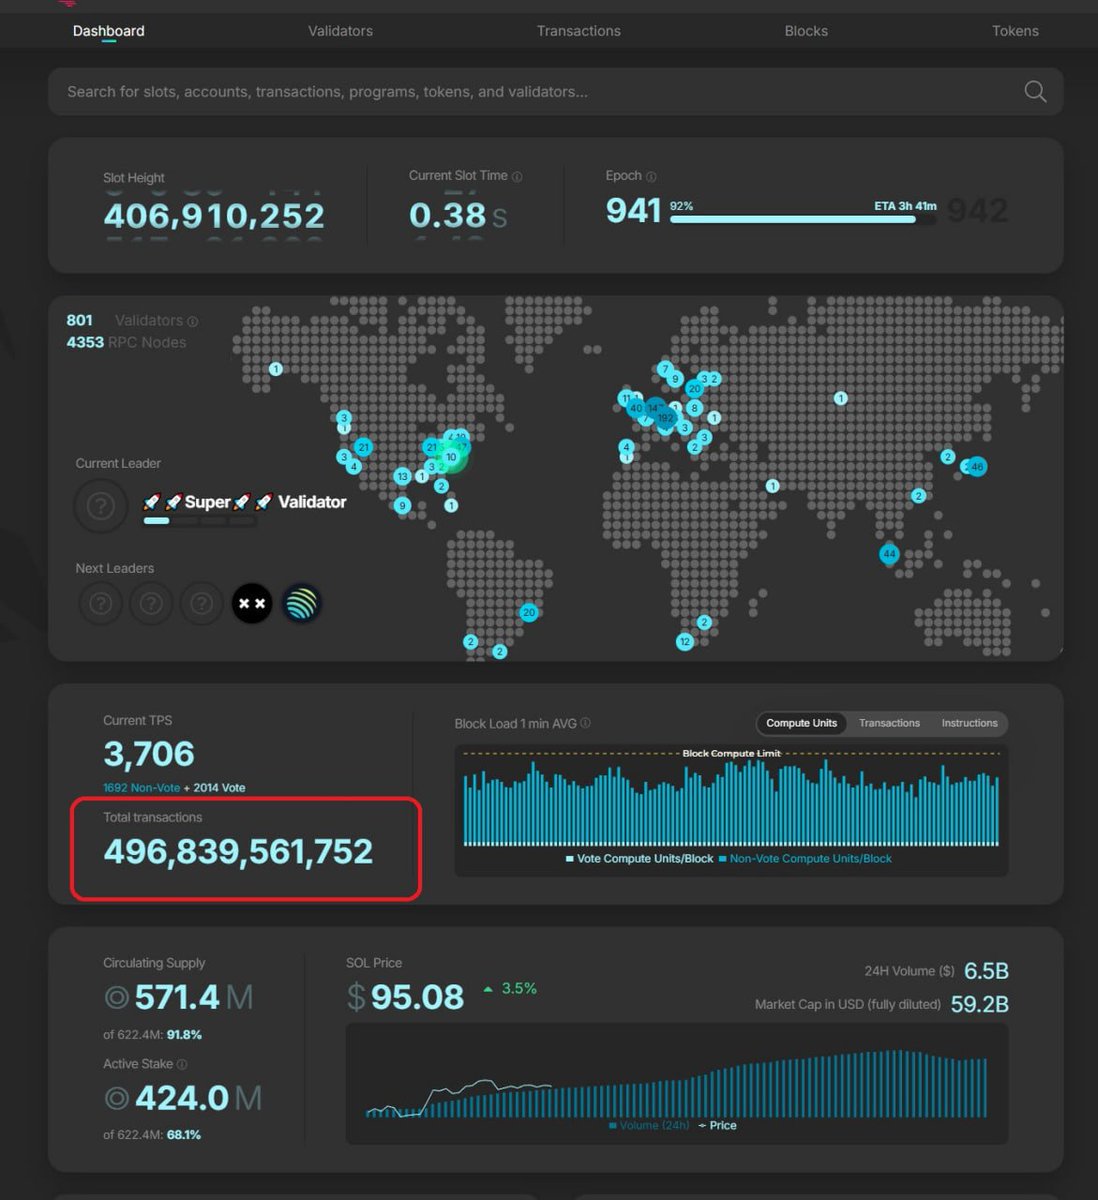Click the map marker labeled 12
Viewport: 1098px width, 1200px height.
point(685,641)
